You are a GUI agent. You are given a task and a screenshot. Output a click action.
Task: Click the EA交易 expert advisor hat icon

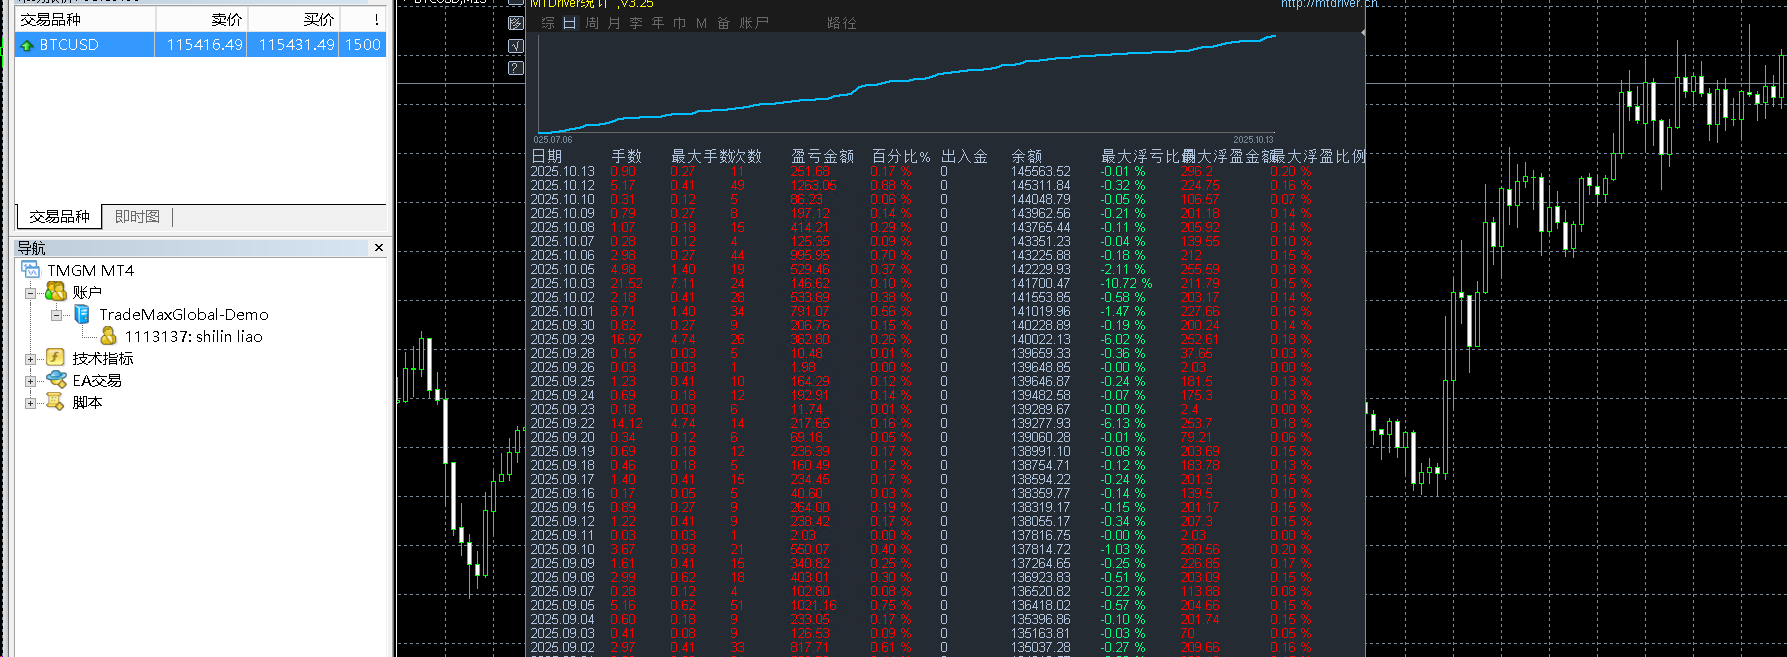tap(56, 380)
